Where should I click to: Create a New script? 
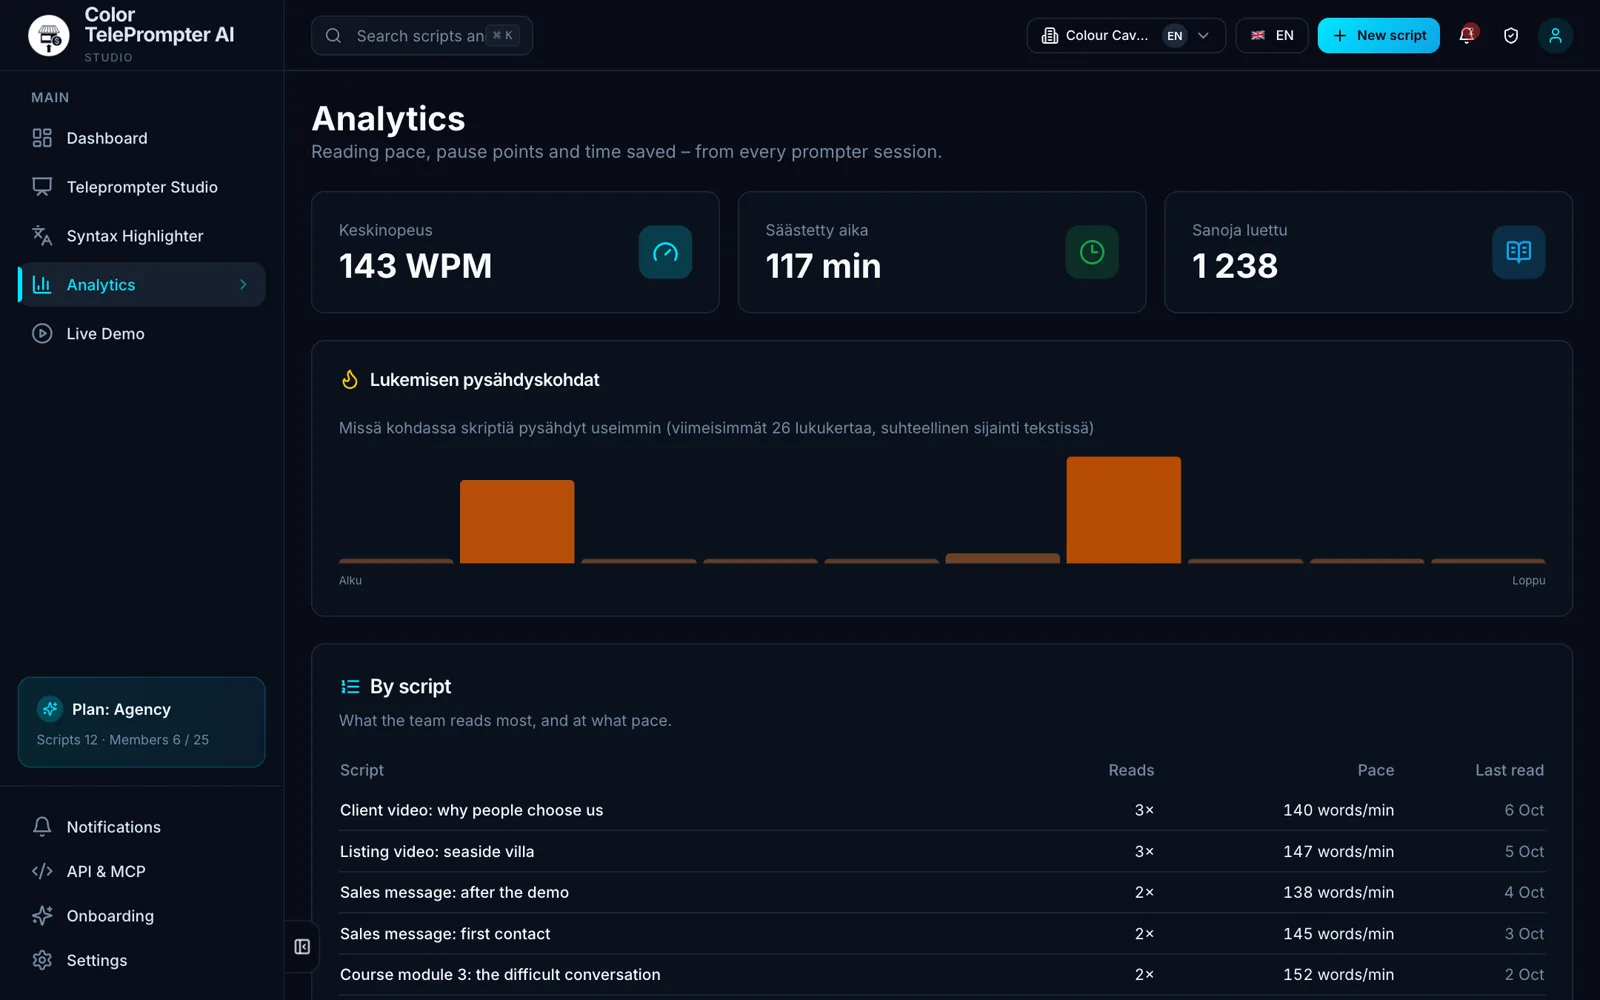coord(1378,35)
